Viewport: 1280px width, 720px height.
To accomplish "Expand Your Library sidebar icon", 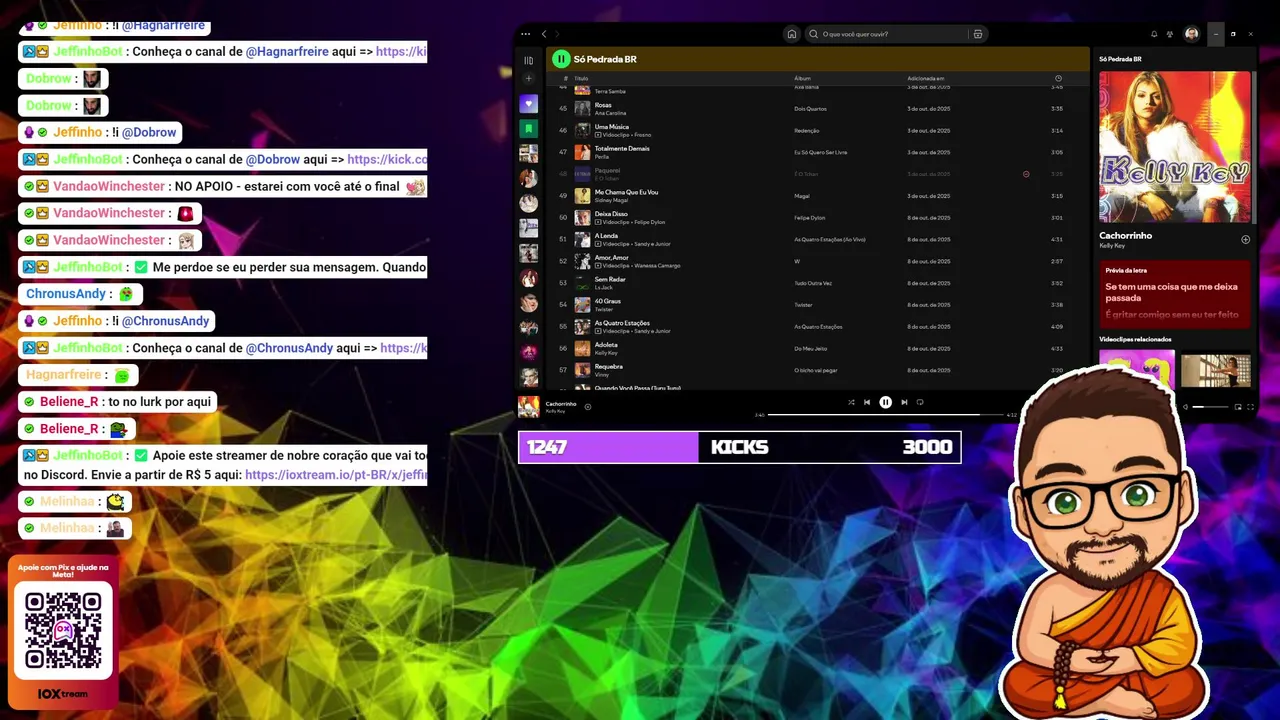I will [x=529, y=60].
